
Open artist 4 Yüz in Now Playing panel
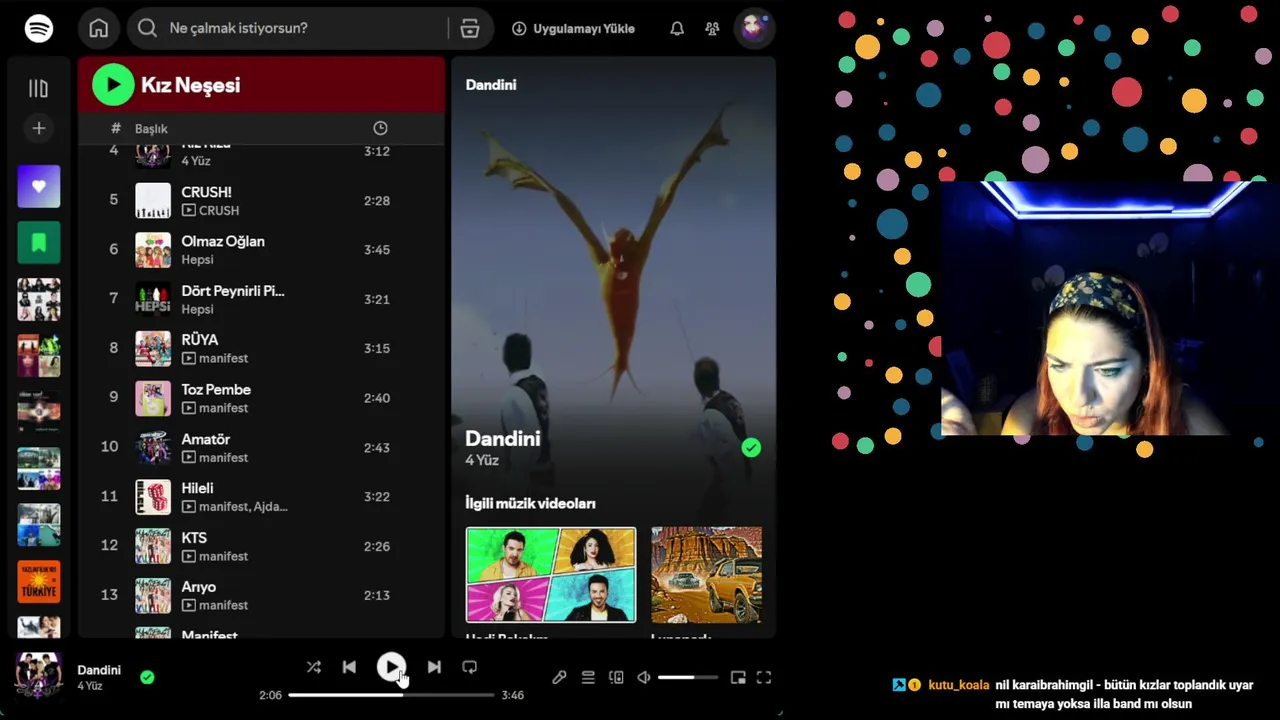pyautogui.click(x=482, y=460)
